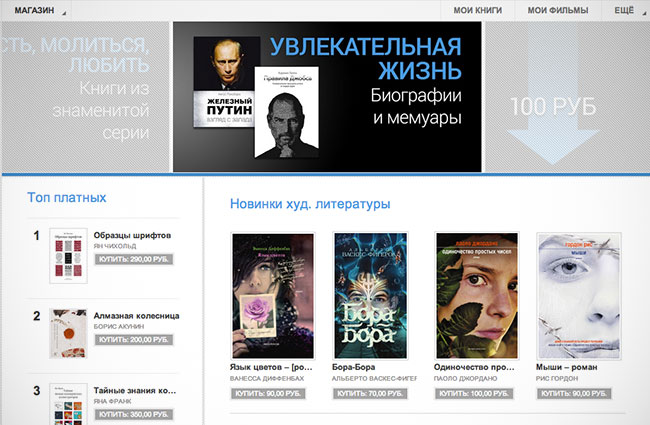Open the Бора-Бора book cover

[x=371, y=296]
